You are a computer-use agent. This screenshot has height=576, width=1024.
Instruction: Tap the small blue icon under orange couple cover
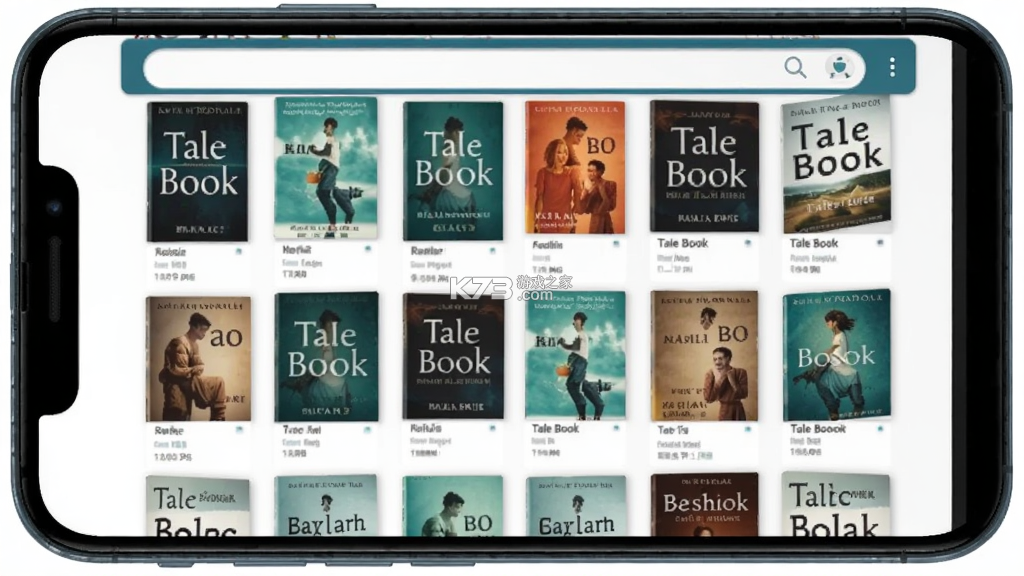click(616, 244)
